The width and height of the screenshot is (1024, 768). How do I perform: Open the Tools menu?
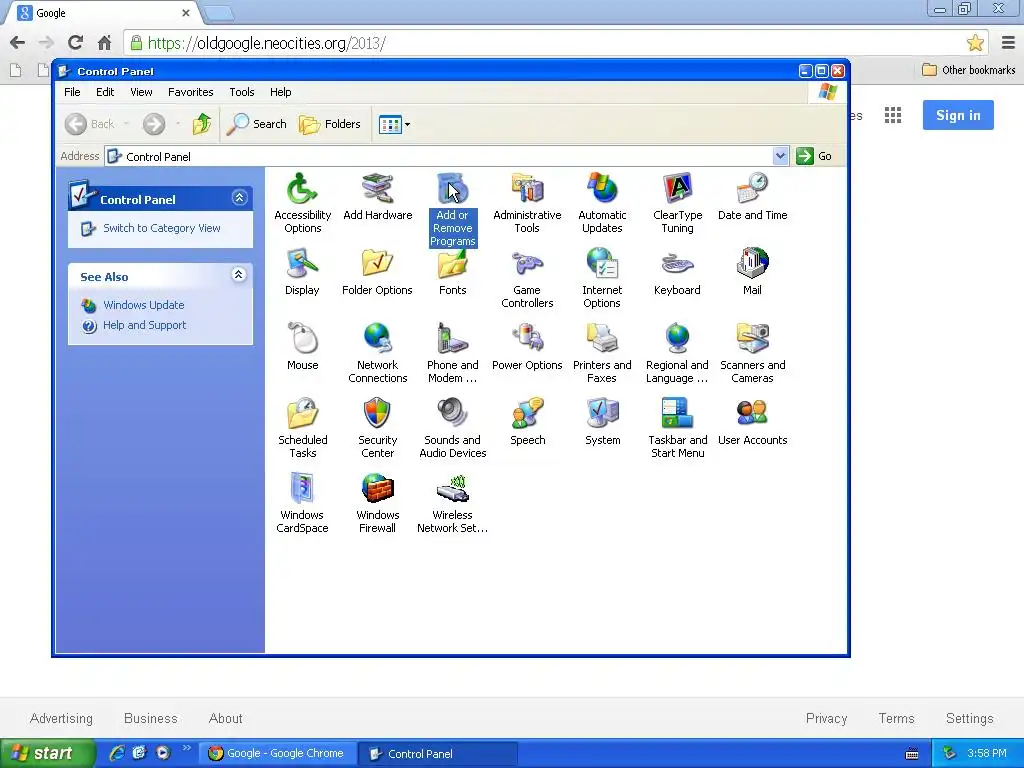pyautogui.click(x=242, y=92)
